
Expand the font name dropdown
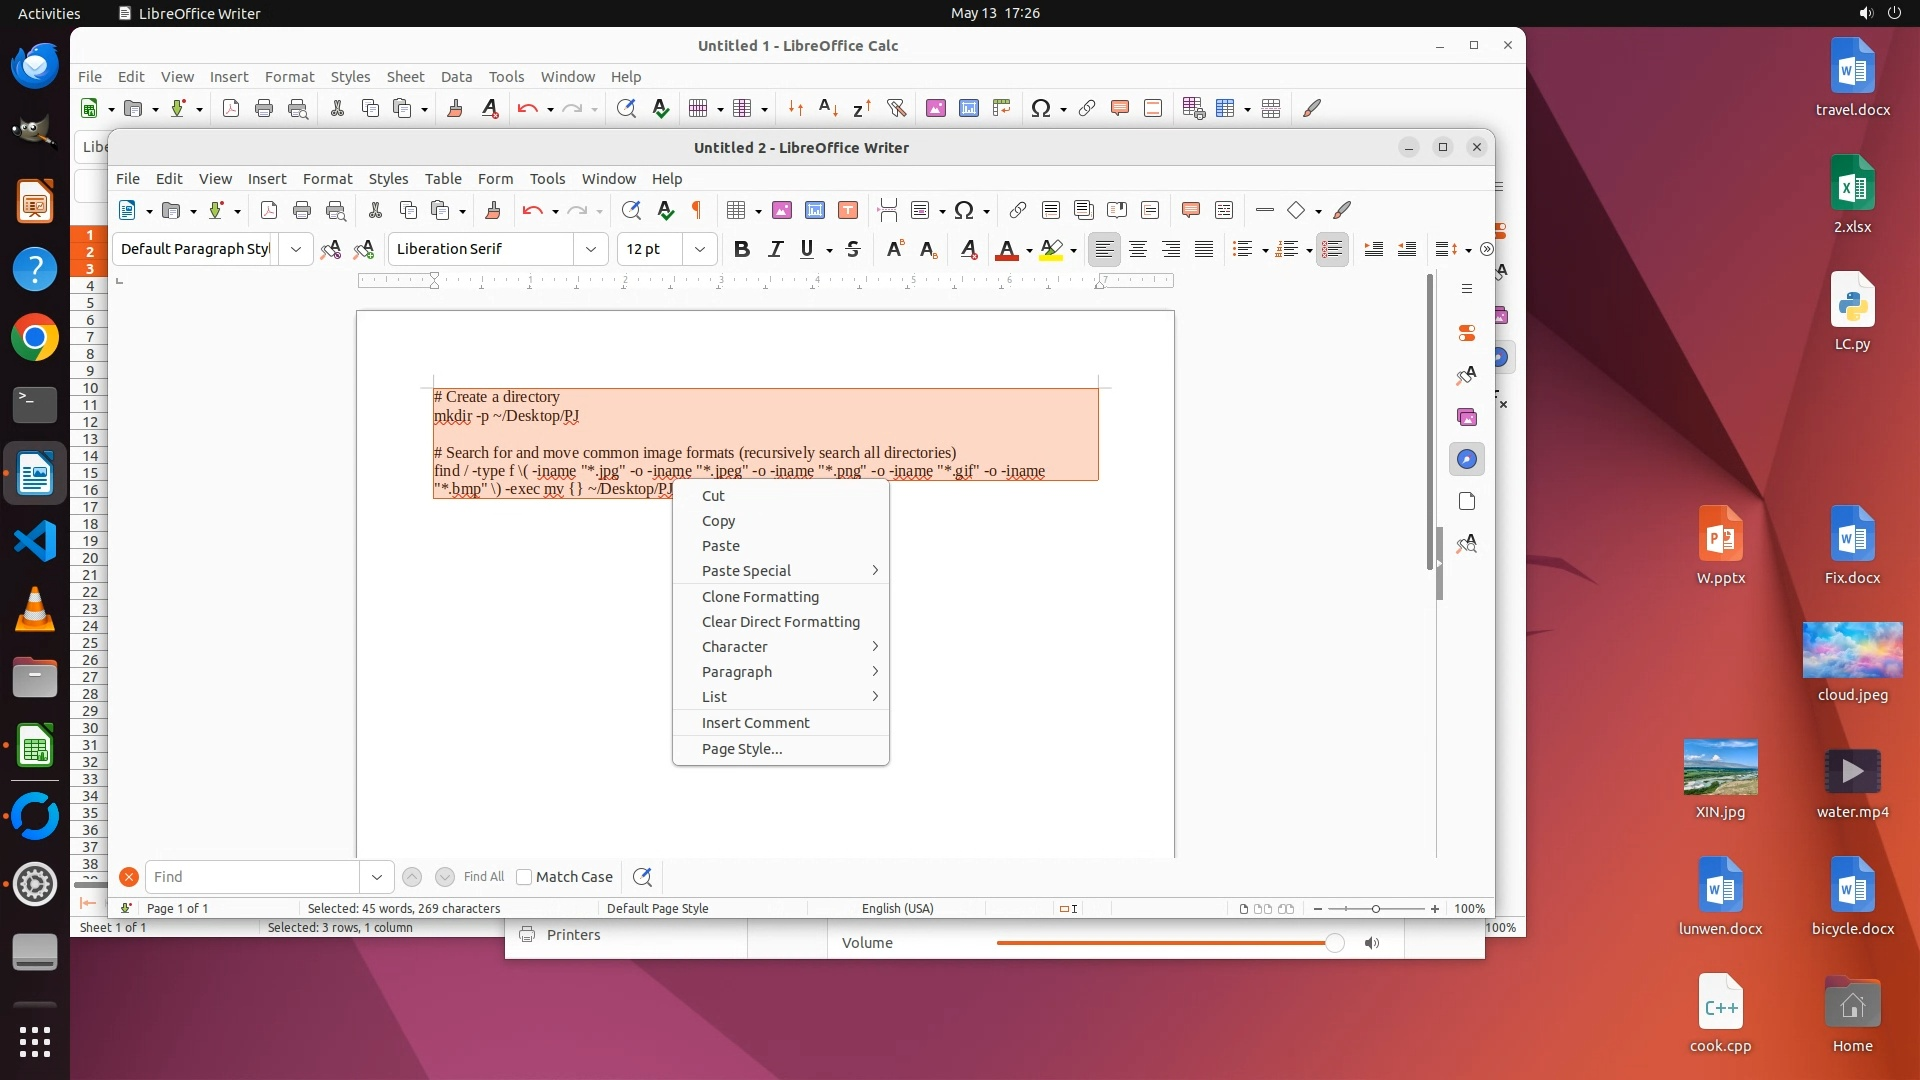tap(591, 249)
